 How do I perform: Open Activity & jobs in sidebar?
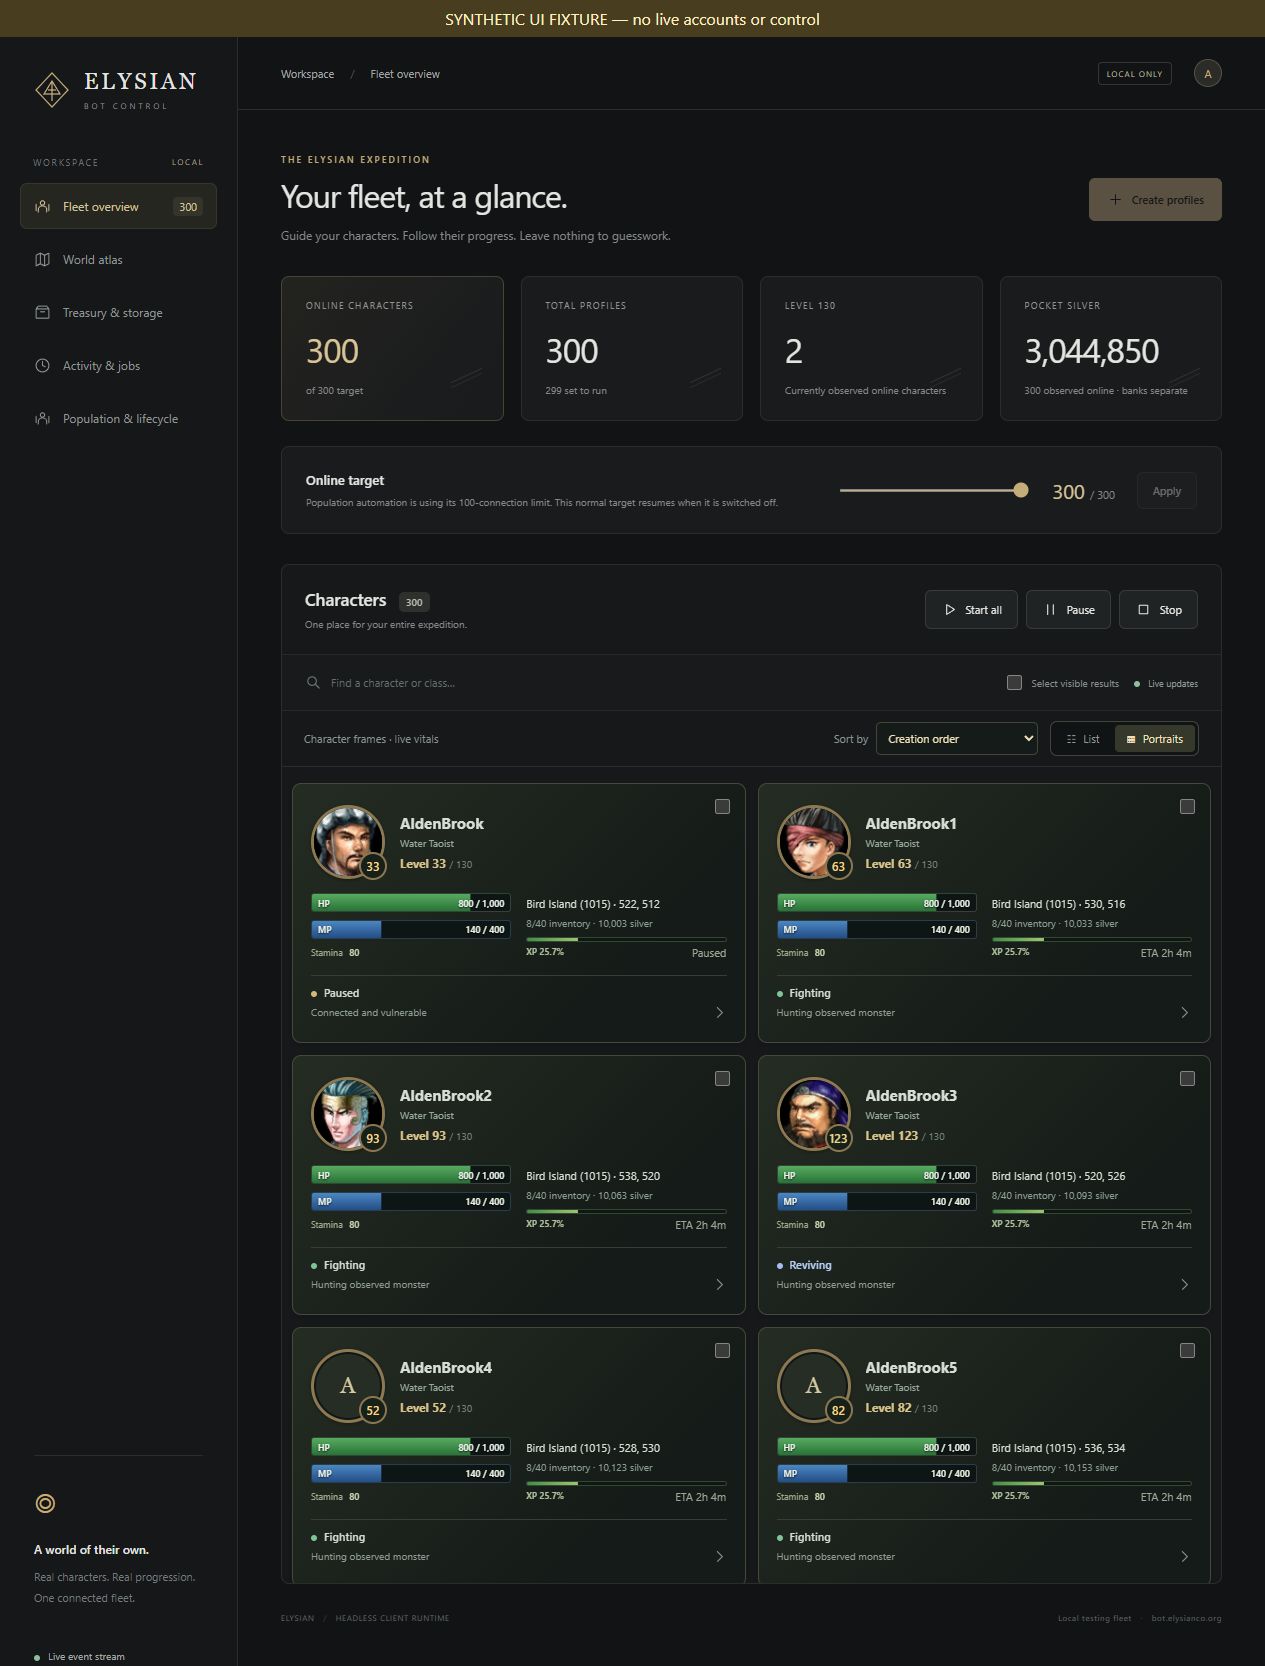[118, 366]
